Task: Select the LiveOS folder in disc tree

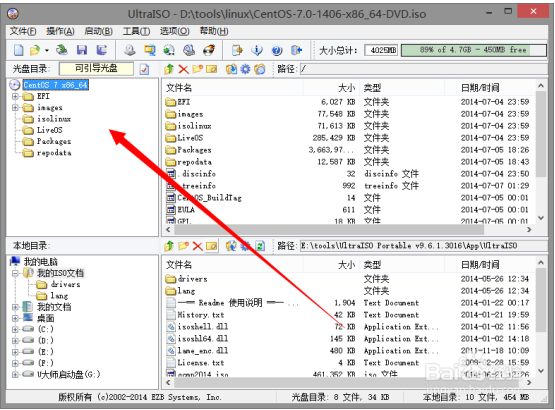Action: 50,130
